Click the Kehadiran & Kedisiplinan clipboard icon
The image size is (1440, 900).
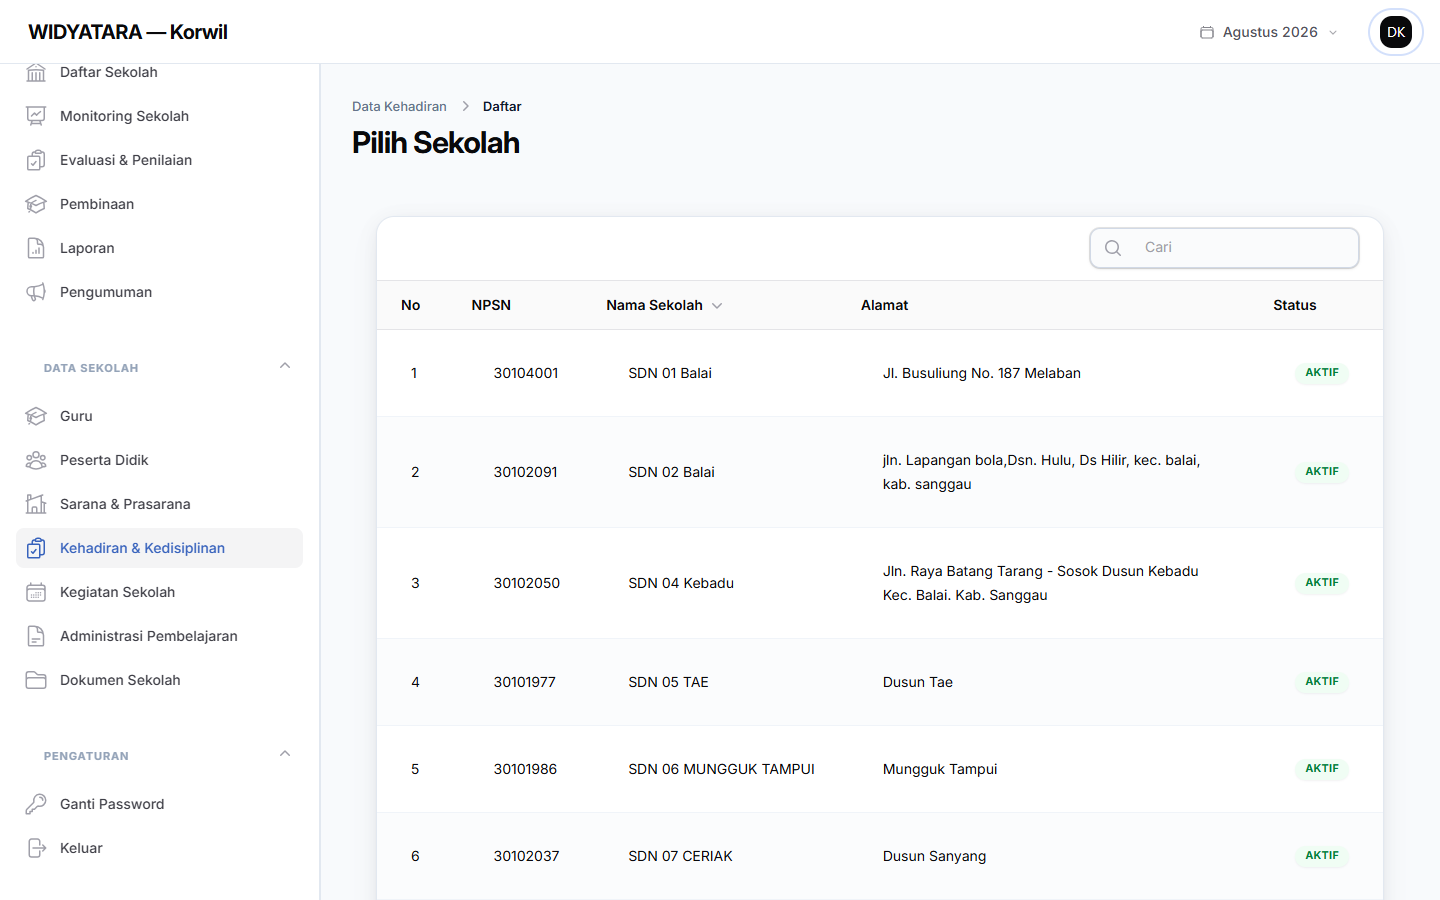36,548
